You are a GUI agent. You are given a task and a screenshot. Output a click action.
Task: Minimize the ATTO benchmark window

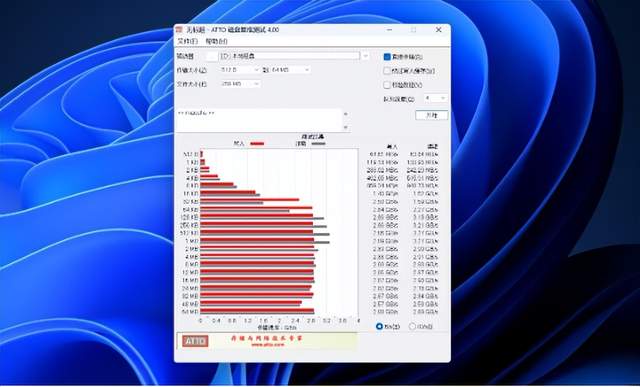tap(389, 30)
